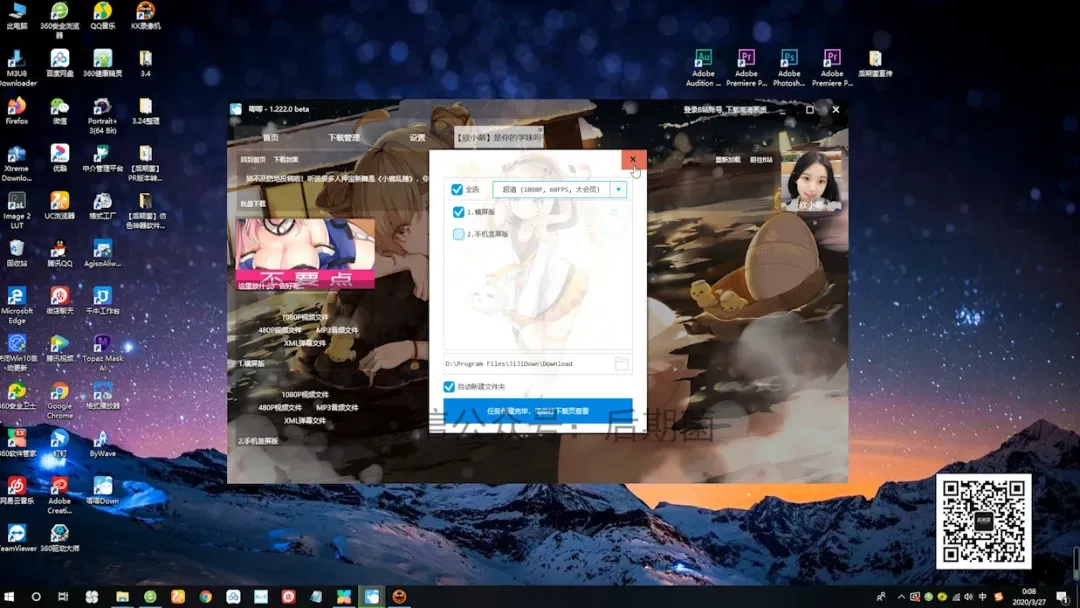The height and width of the screenshot is (608, 1080).
Task: Click the login Bilibili account link
Action: click(725, 109)
